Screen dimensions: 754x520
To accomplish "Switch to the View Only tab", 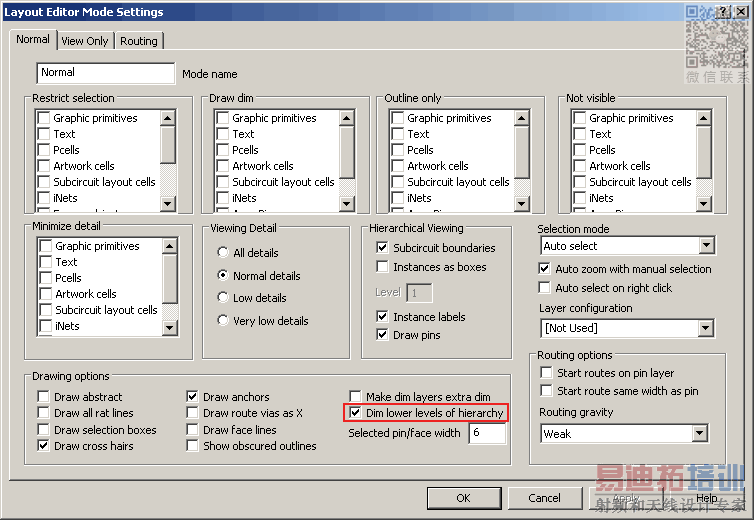I will (85, 41).
